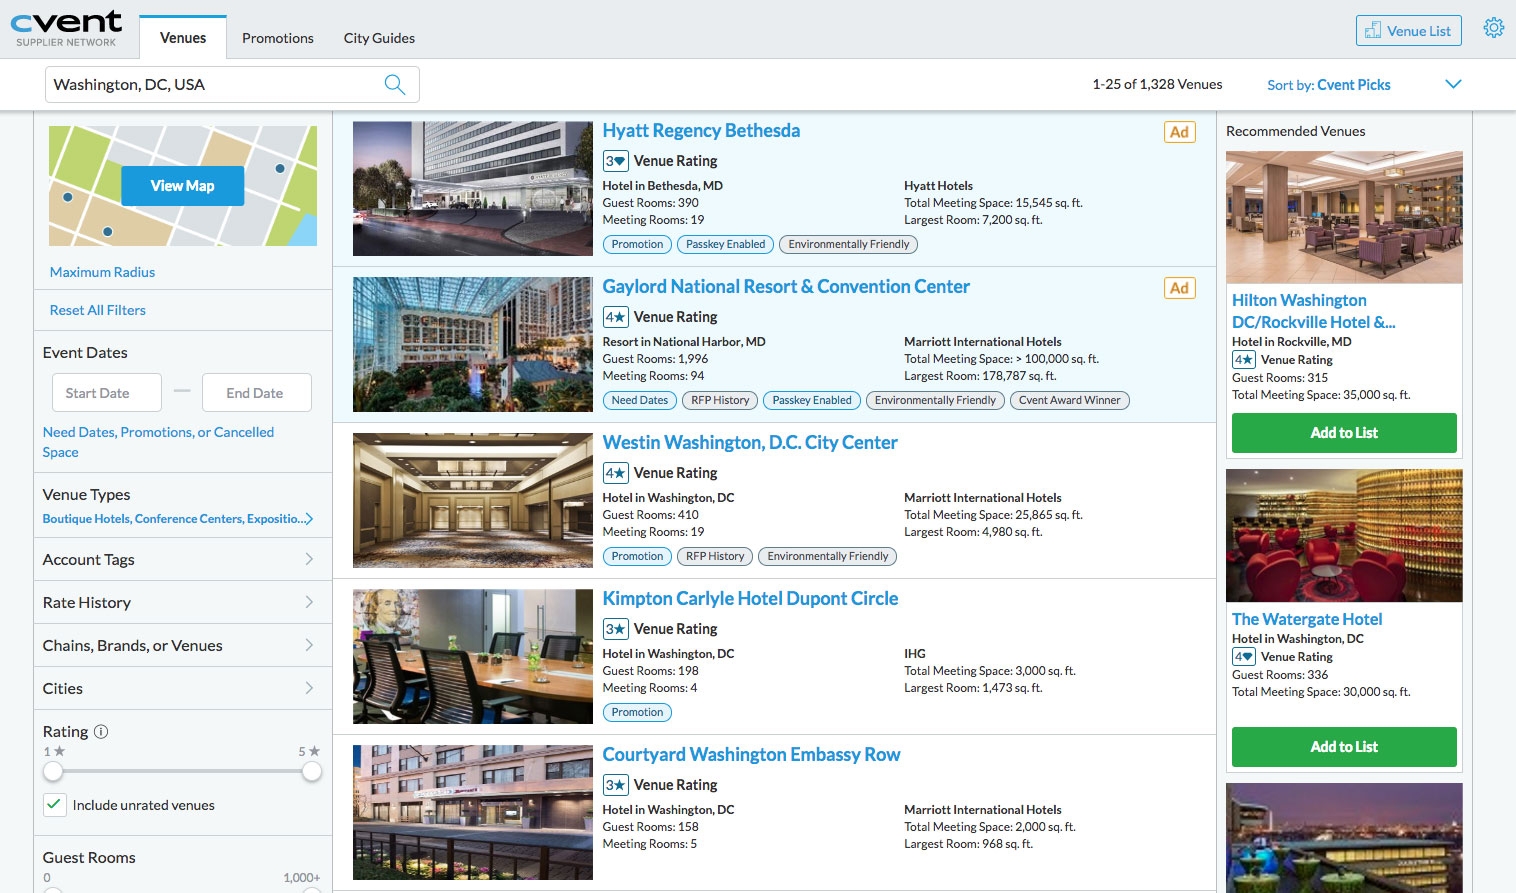Click Reset All Filters

click(x=97, y=310)
